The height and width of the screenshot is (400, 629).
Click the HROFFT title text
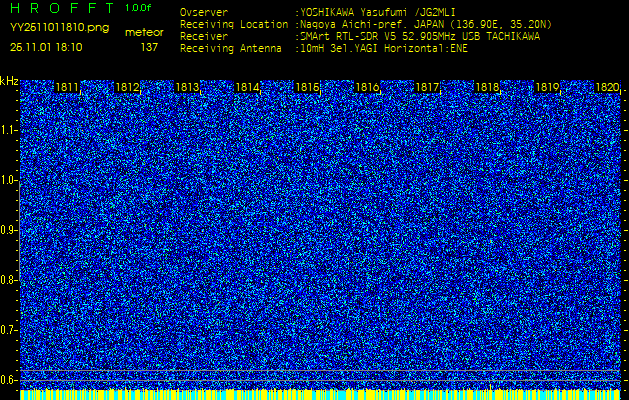(62, 8)
